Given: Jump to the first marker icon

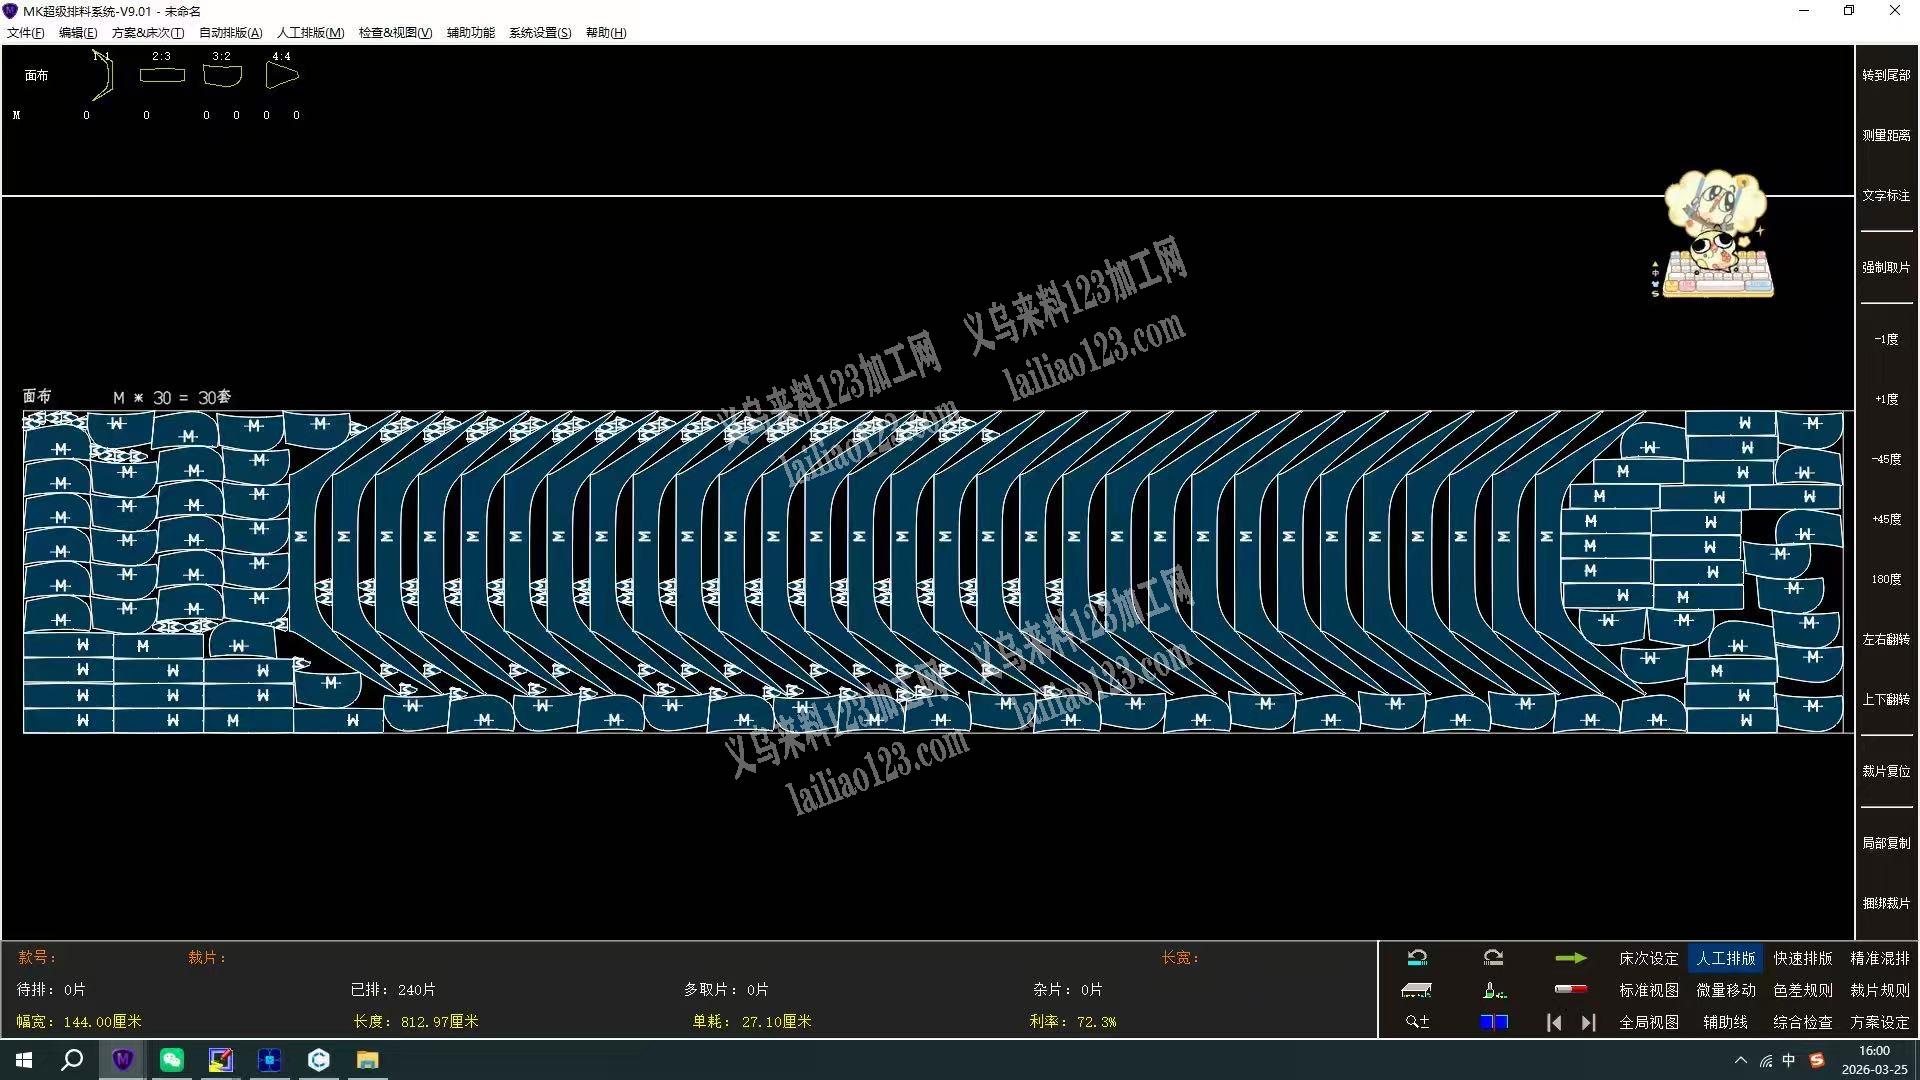Looking at the screenshot, I should coord(1554,1022).
